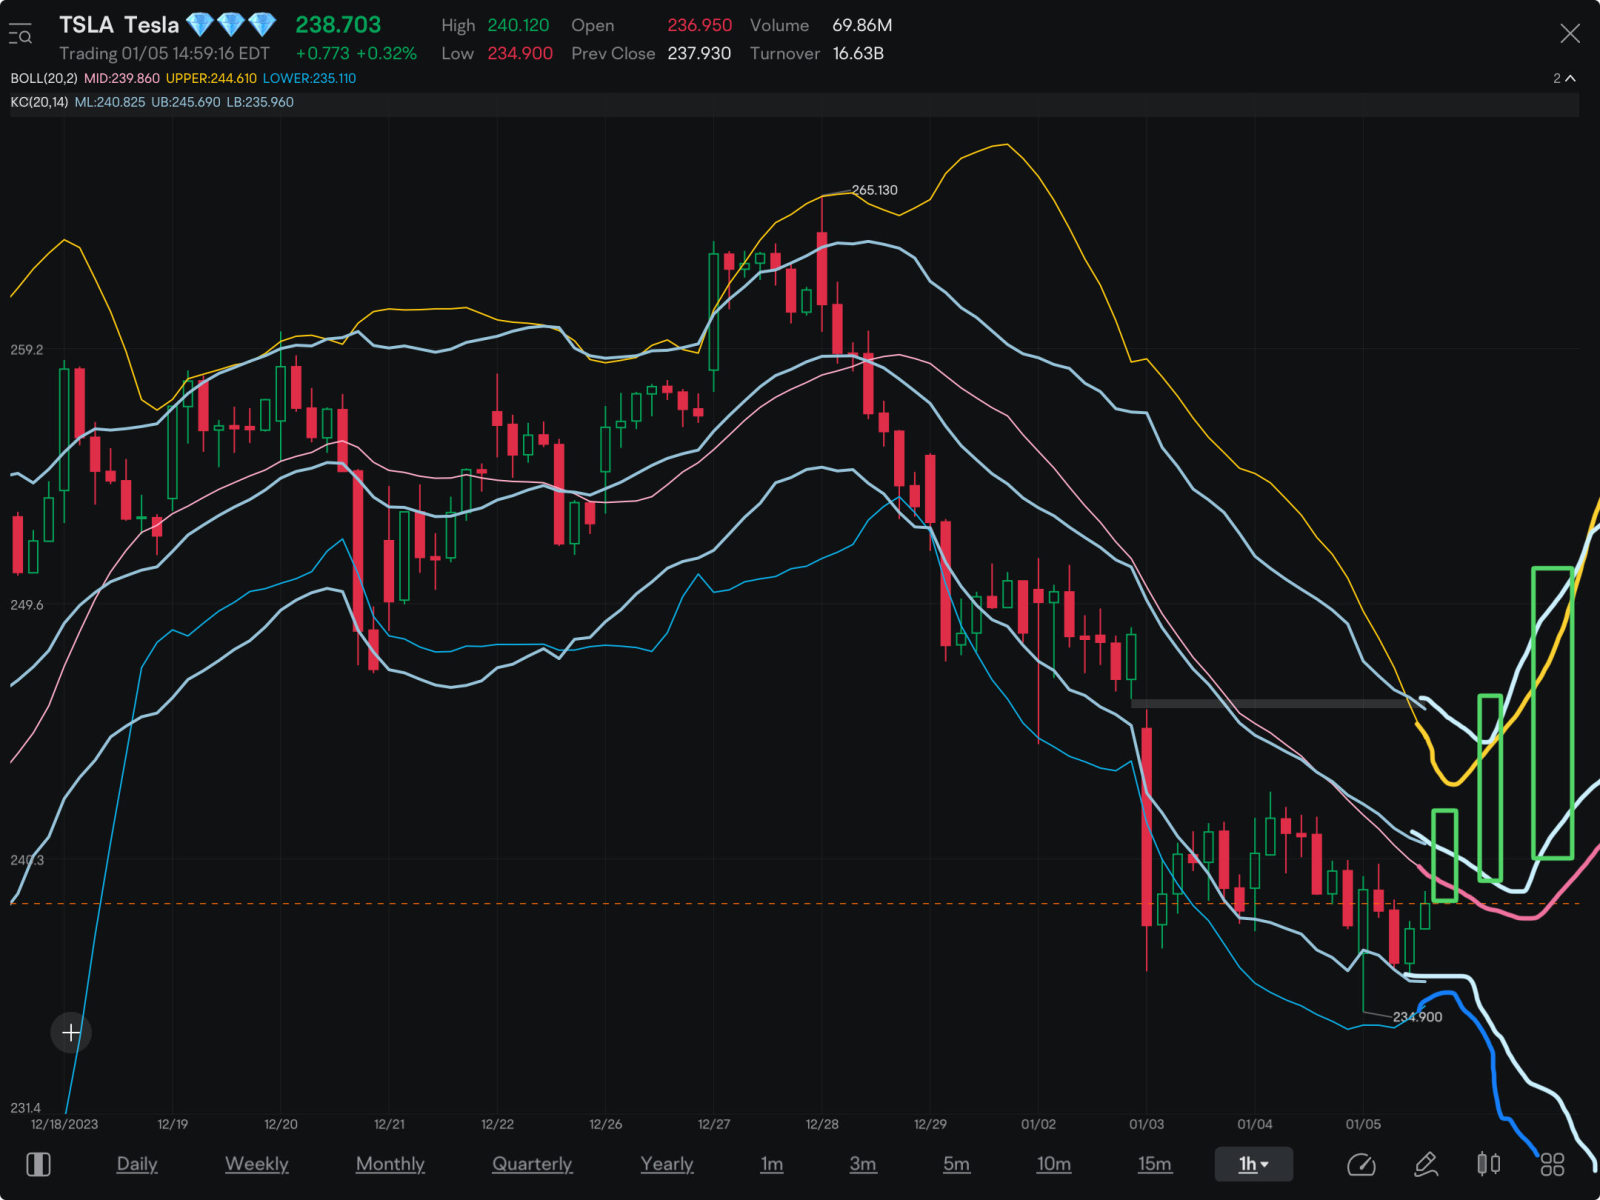Open the four-squares grid menu icon
This screenshot has width=1600, height=1200.
click(x=1552, y=1164)
